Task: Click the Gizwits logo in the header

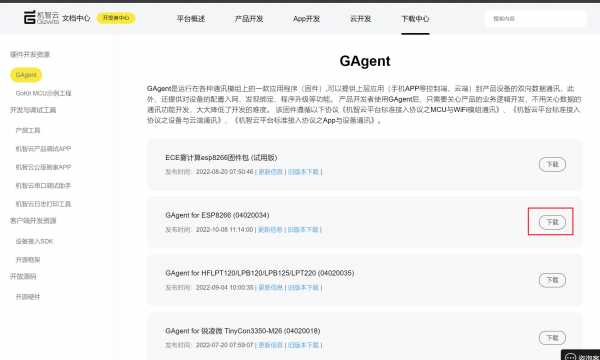Action: 41,18
